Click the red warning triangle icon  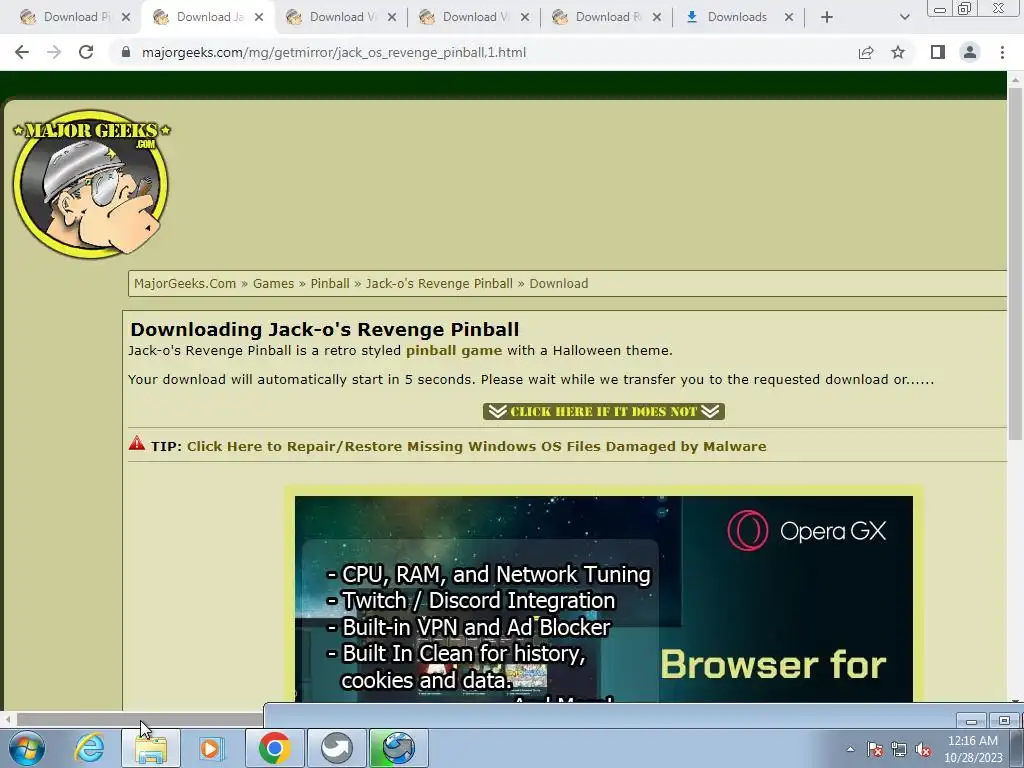pyautogui.click(x=136, y=443)
